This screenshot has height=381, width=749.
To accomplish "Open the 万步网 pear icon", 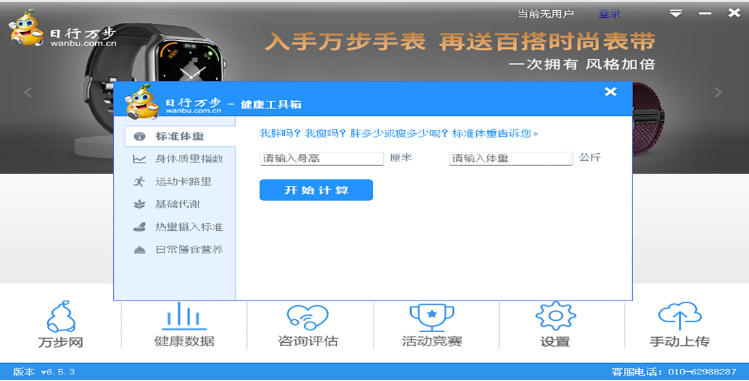I will 61,317.
